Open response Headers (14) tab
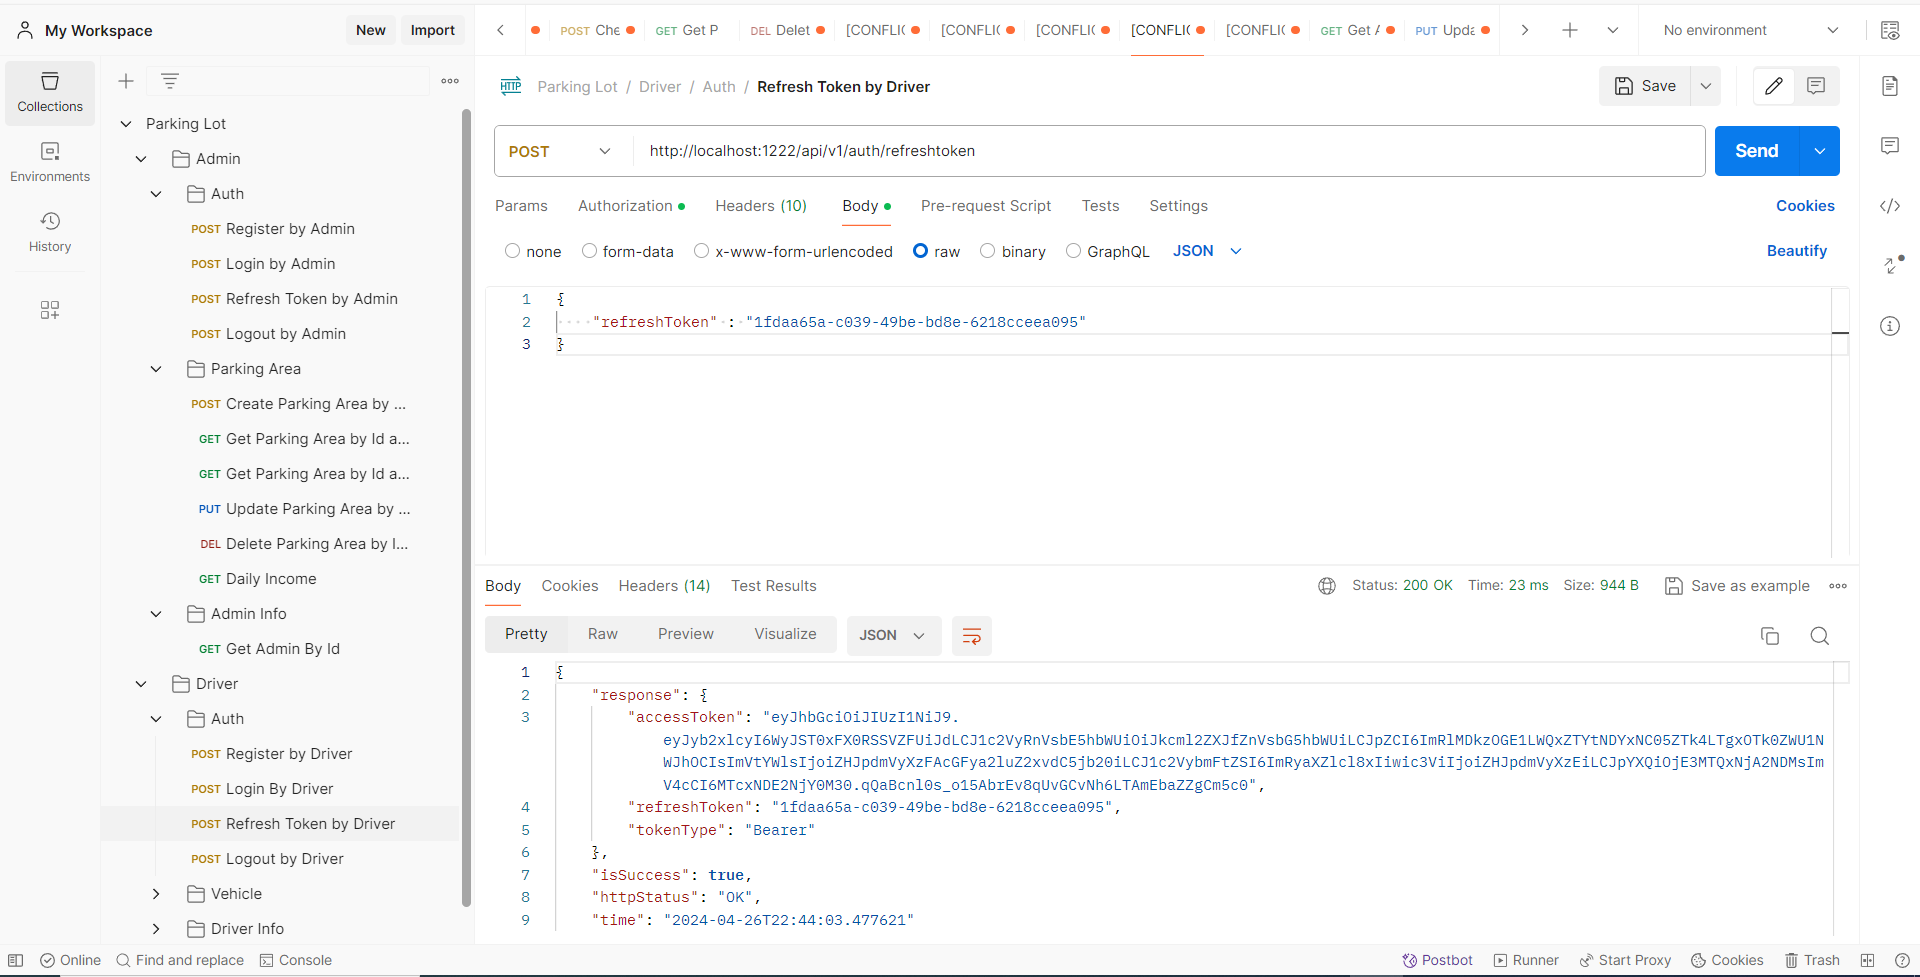The width and height of the screenshot is (1920, 977). click(664, 586)
